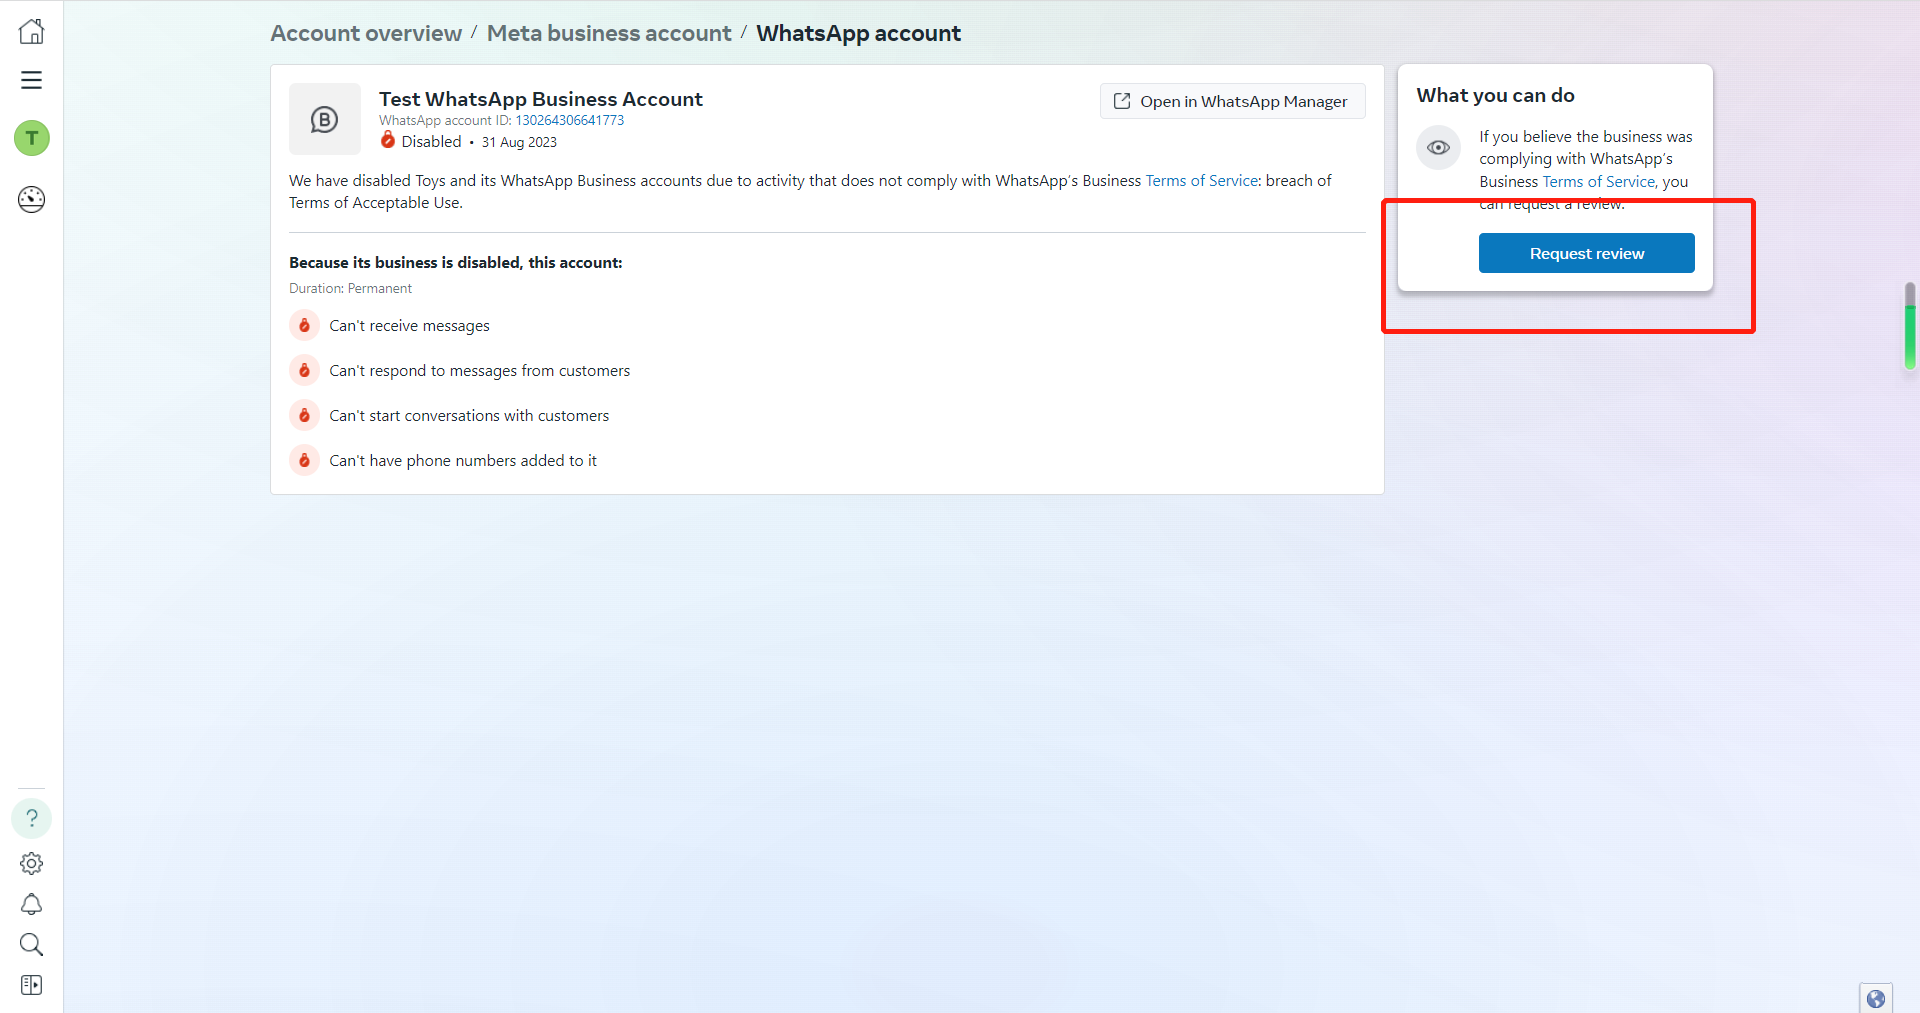Navigate to Meta business account breadcrumb
Viewport: 1920px width, 1013px height.
click(609, 33)
